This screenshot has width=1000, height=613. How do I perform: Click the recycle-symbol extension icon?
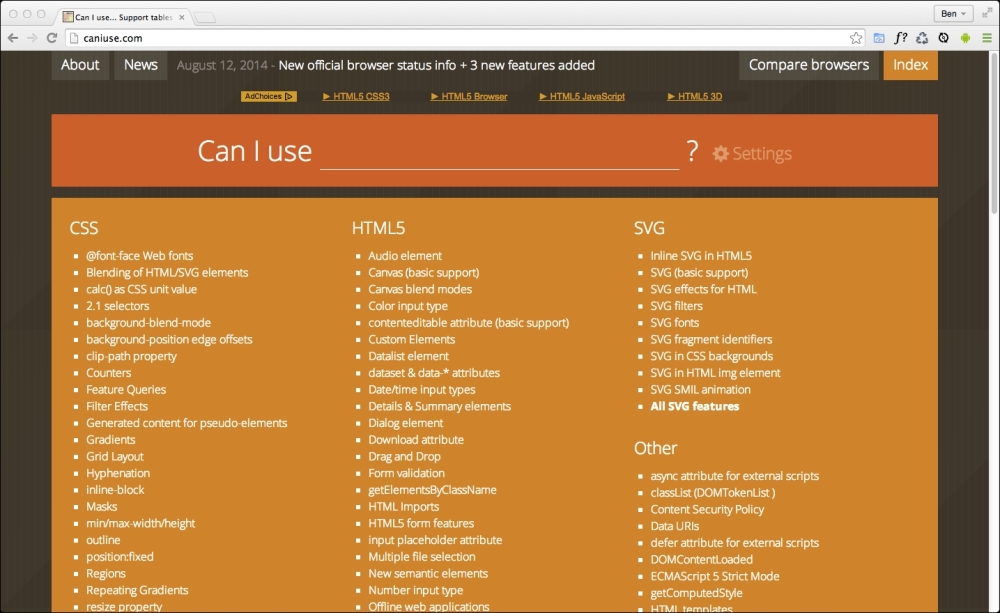(x=924, y=37)
